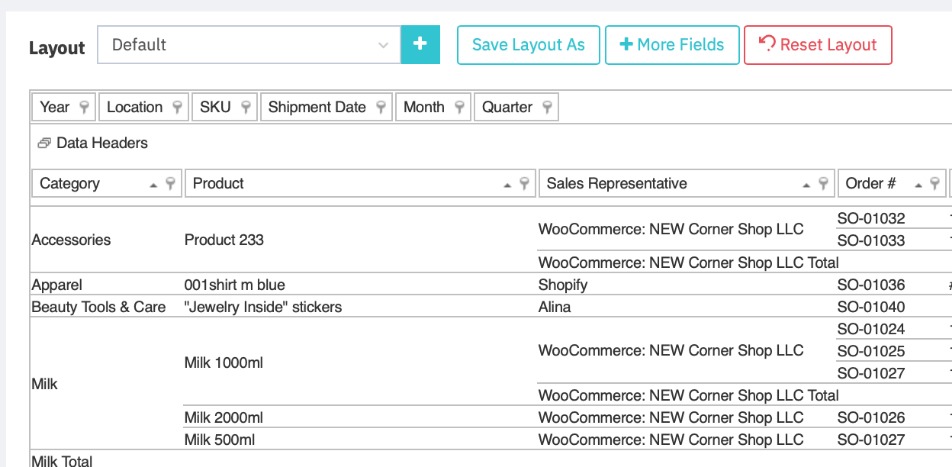Click filter icon on Shipment Date field
Viewport: 952px width, 467px height.
point(381,107)
